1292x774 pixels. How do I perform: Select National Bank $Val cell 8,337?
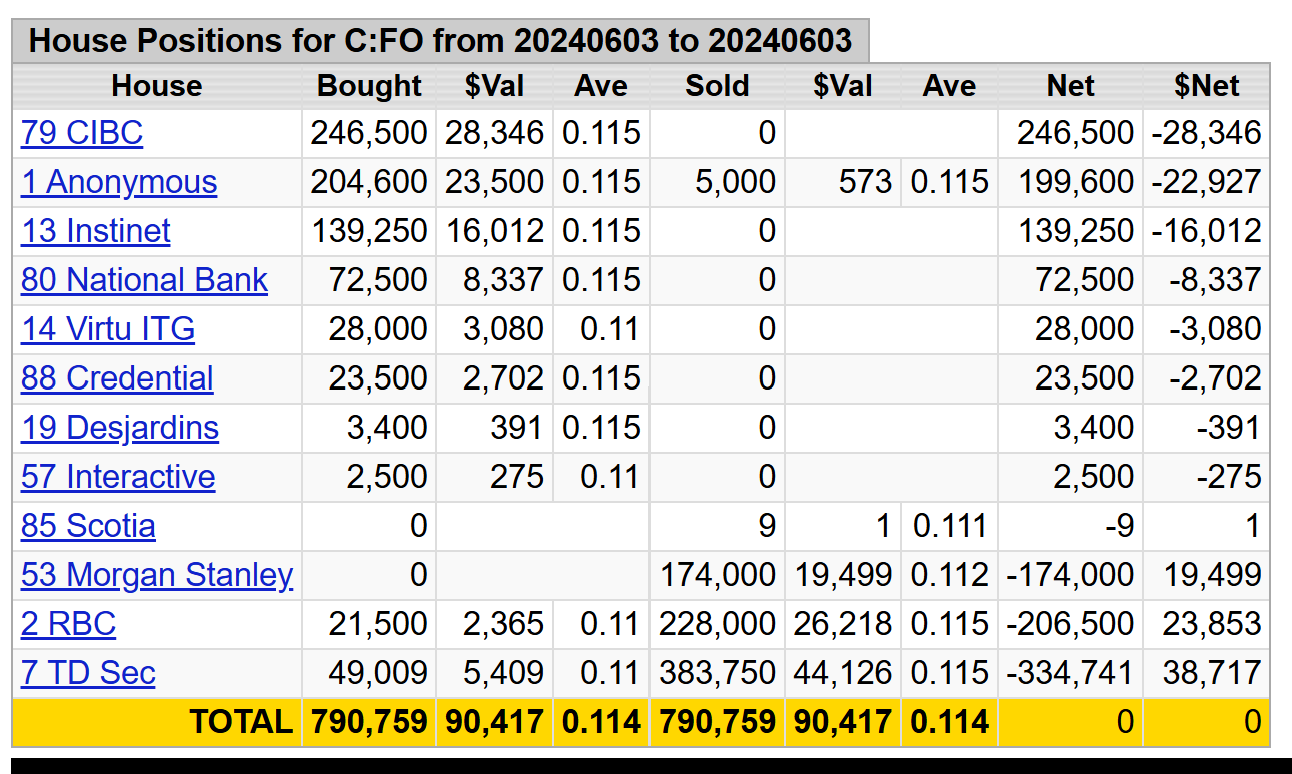503,280
